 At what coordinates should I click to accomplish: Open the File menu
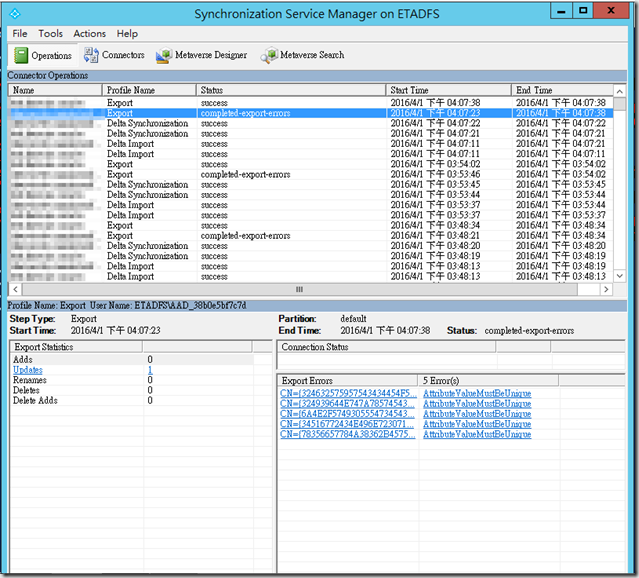(x=20, y=33)
